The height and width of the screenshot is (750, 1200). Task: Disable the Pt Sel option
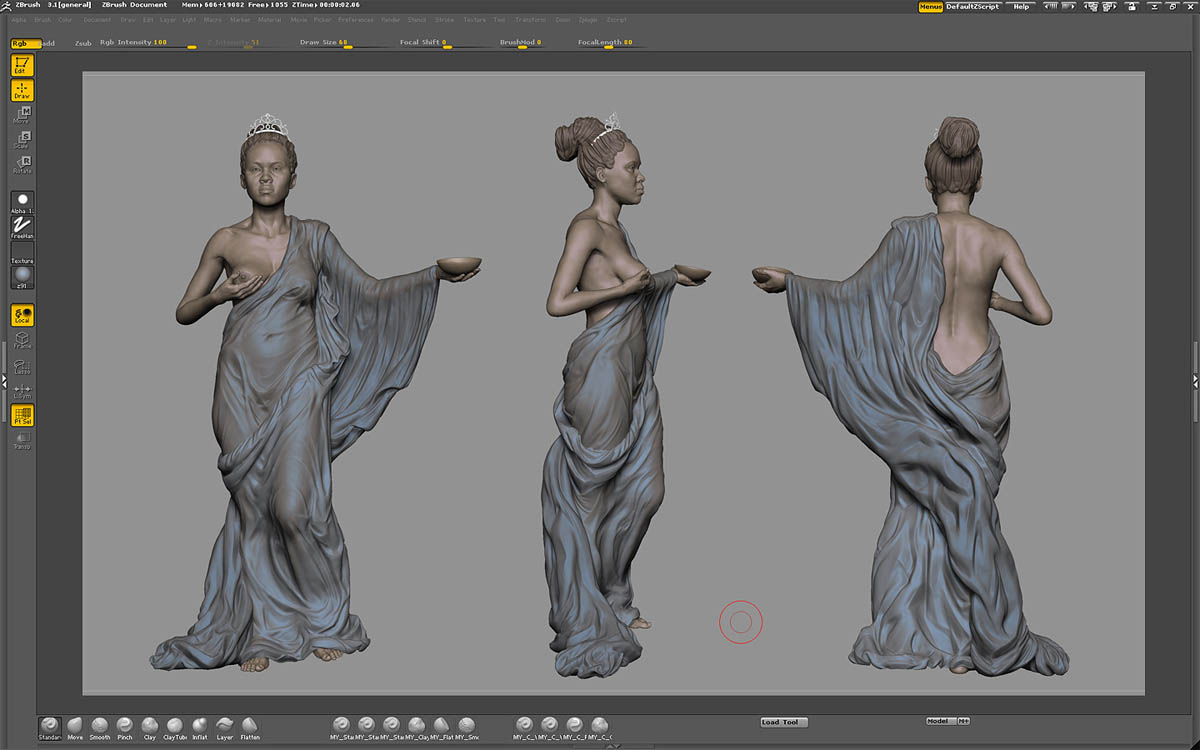(22, 416)
